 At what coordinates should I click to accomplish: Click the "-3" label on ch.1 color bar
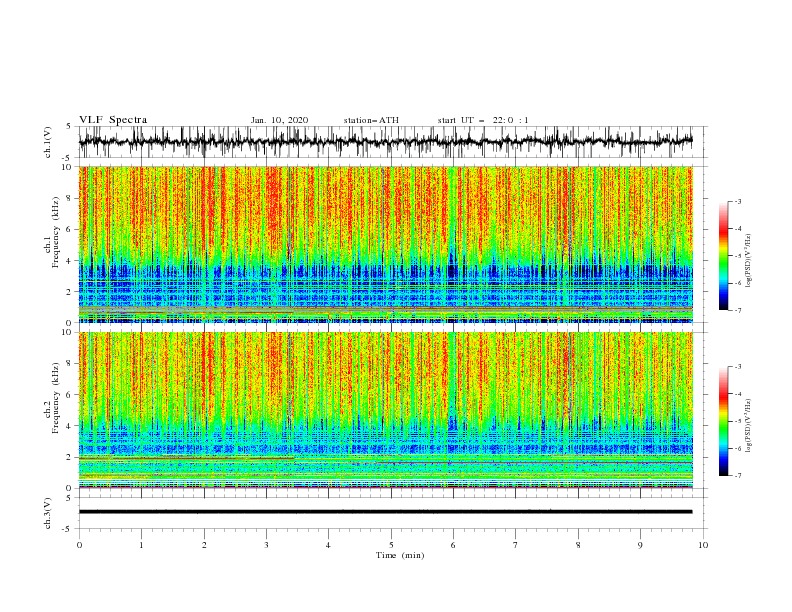tap(737, 201)
